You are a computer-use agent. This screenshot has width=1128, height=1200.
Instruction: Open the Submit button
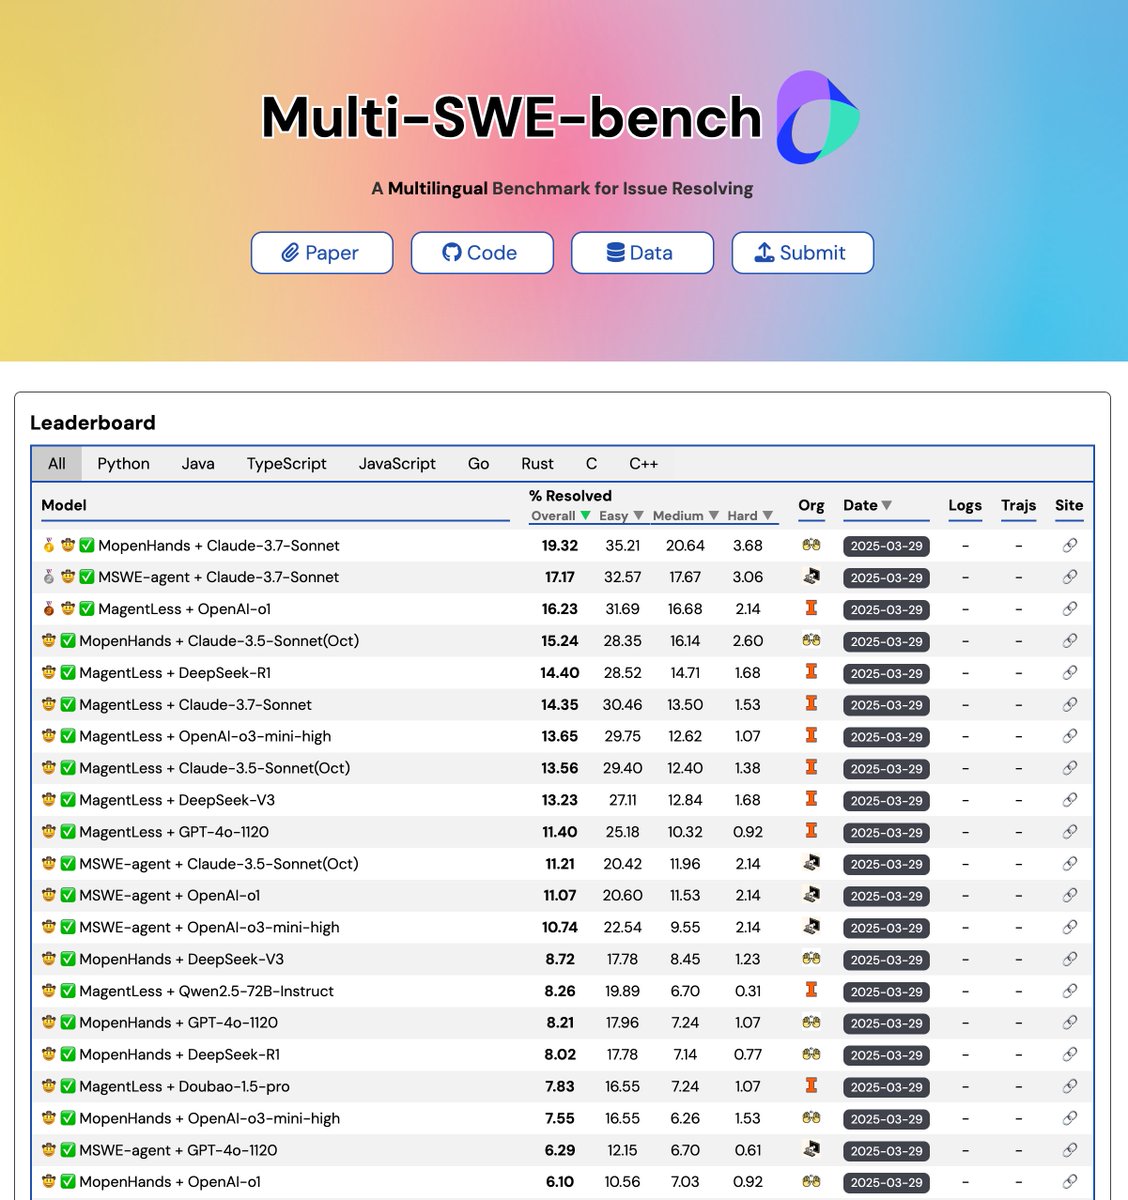point(802,253)
